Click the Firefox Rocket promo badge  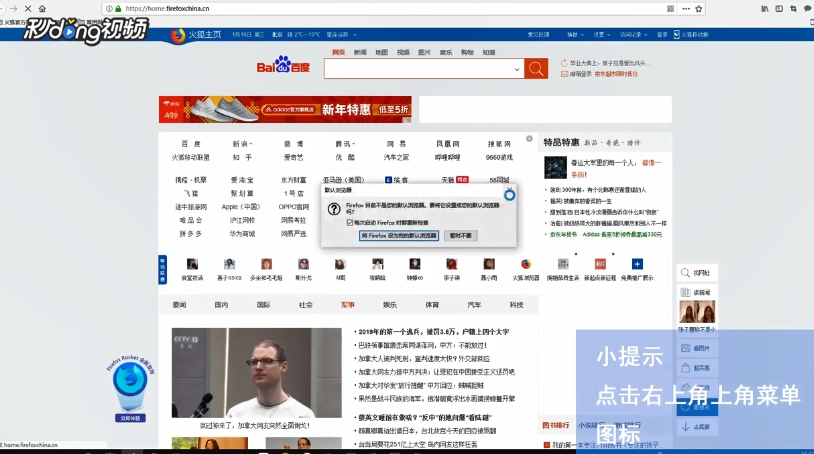(130, 388)
